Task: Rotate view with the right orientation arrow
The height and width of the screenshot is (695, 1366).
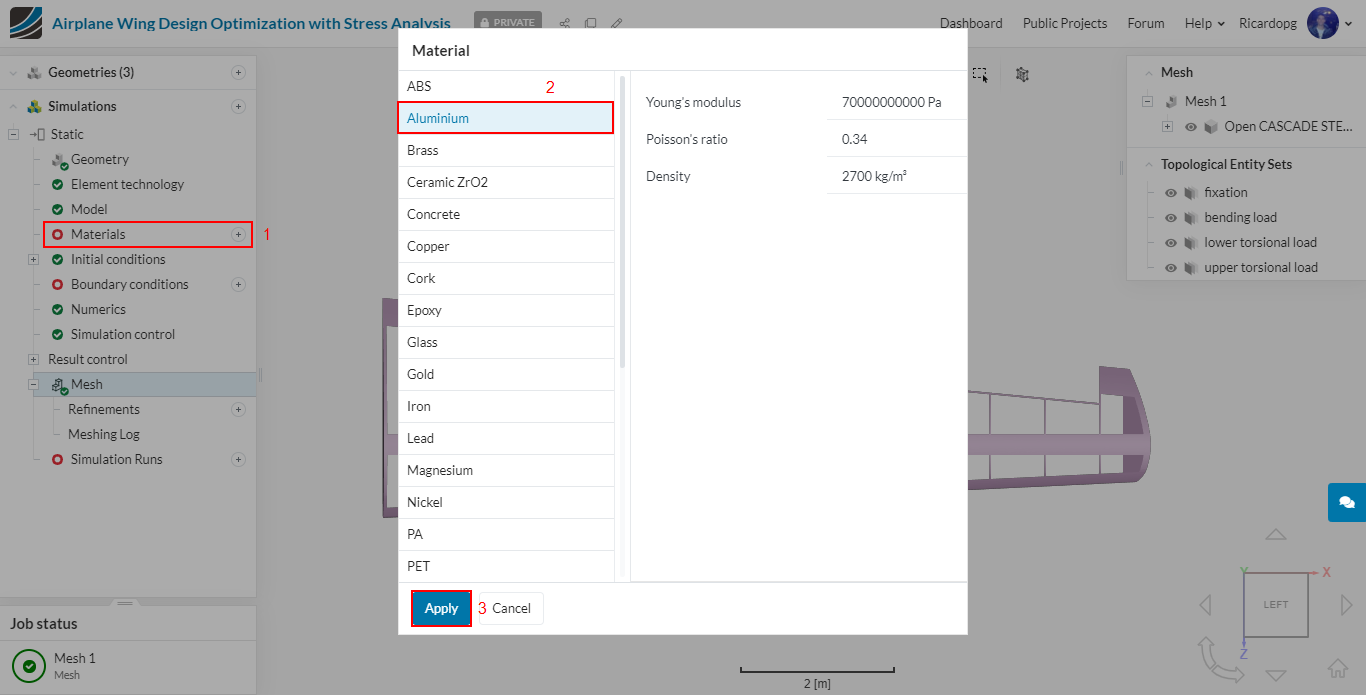Action: 1346,604
